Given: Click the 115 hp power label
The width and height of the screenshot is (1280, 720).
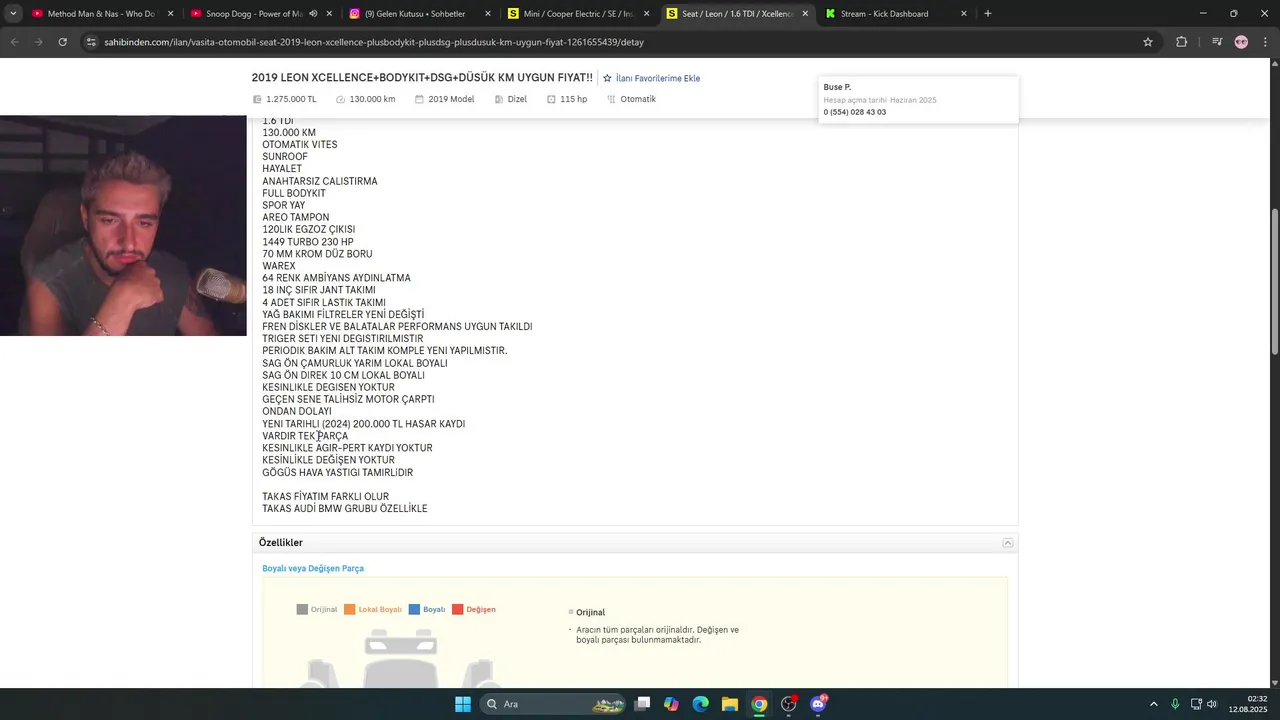Looking at the screenshot, I should (x=573, y=99).
